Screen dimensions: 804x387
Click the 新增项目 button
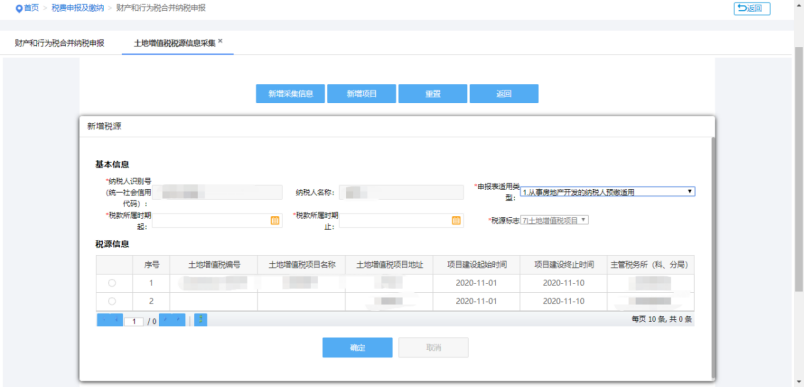pos(361,94)
